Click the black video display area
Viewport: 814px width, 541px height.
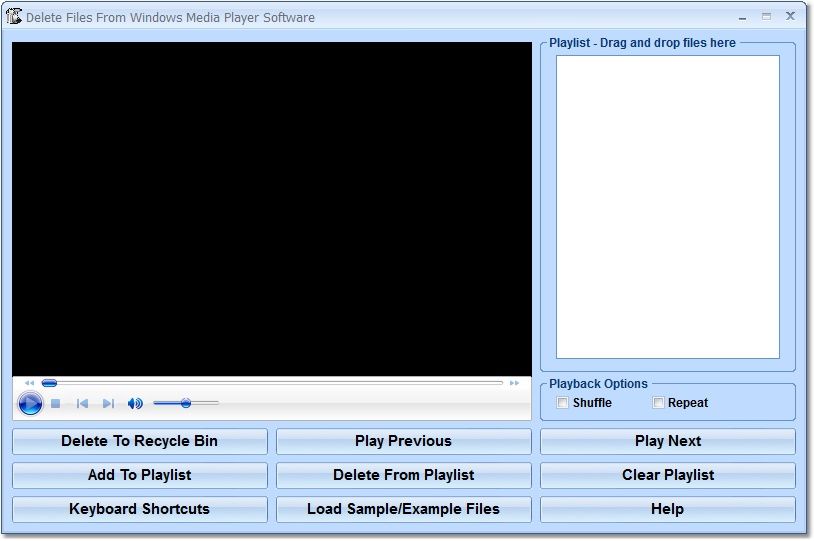[272, 209]
